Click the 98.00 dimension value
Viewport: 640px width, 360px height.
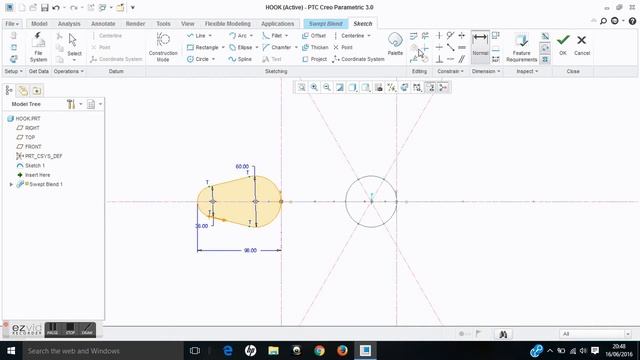(250, 251)
